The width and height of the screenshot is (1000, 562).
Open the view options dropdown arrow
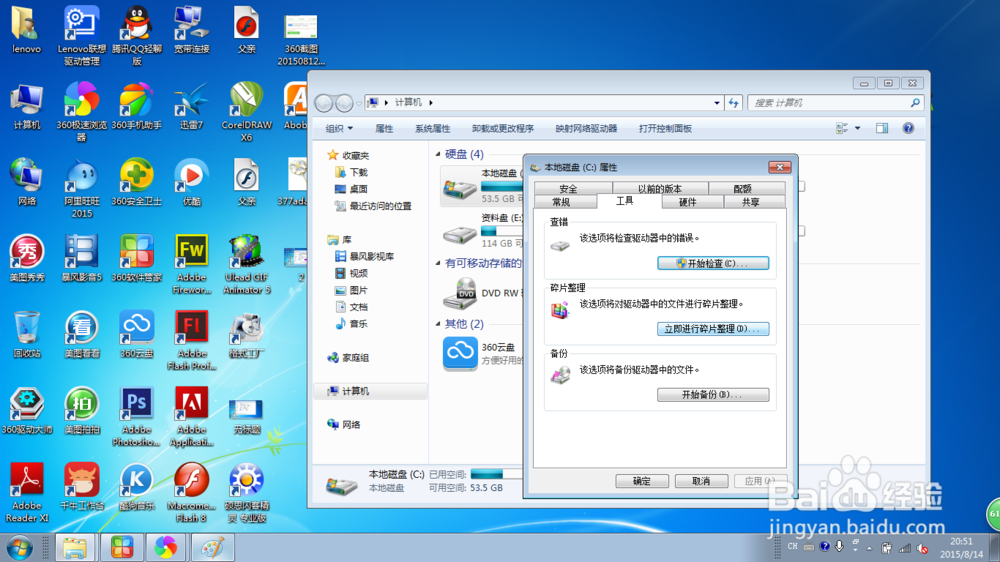click(858, 128)
